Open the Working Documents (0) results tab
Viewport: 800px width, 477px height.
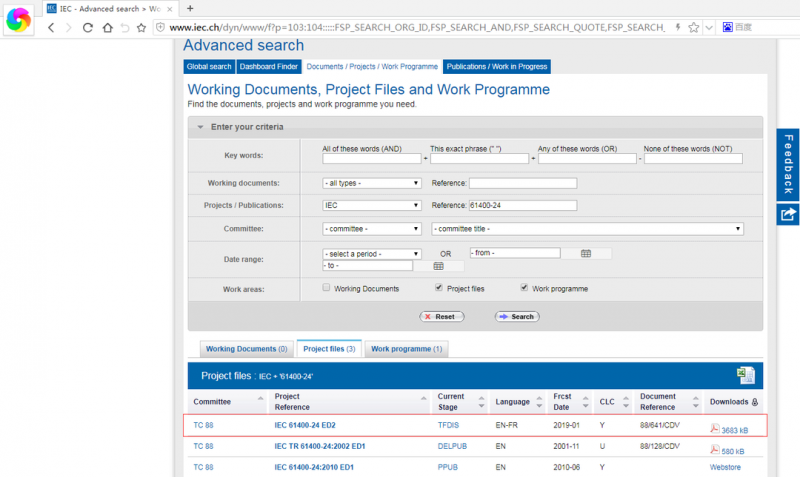(246, 349)
